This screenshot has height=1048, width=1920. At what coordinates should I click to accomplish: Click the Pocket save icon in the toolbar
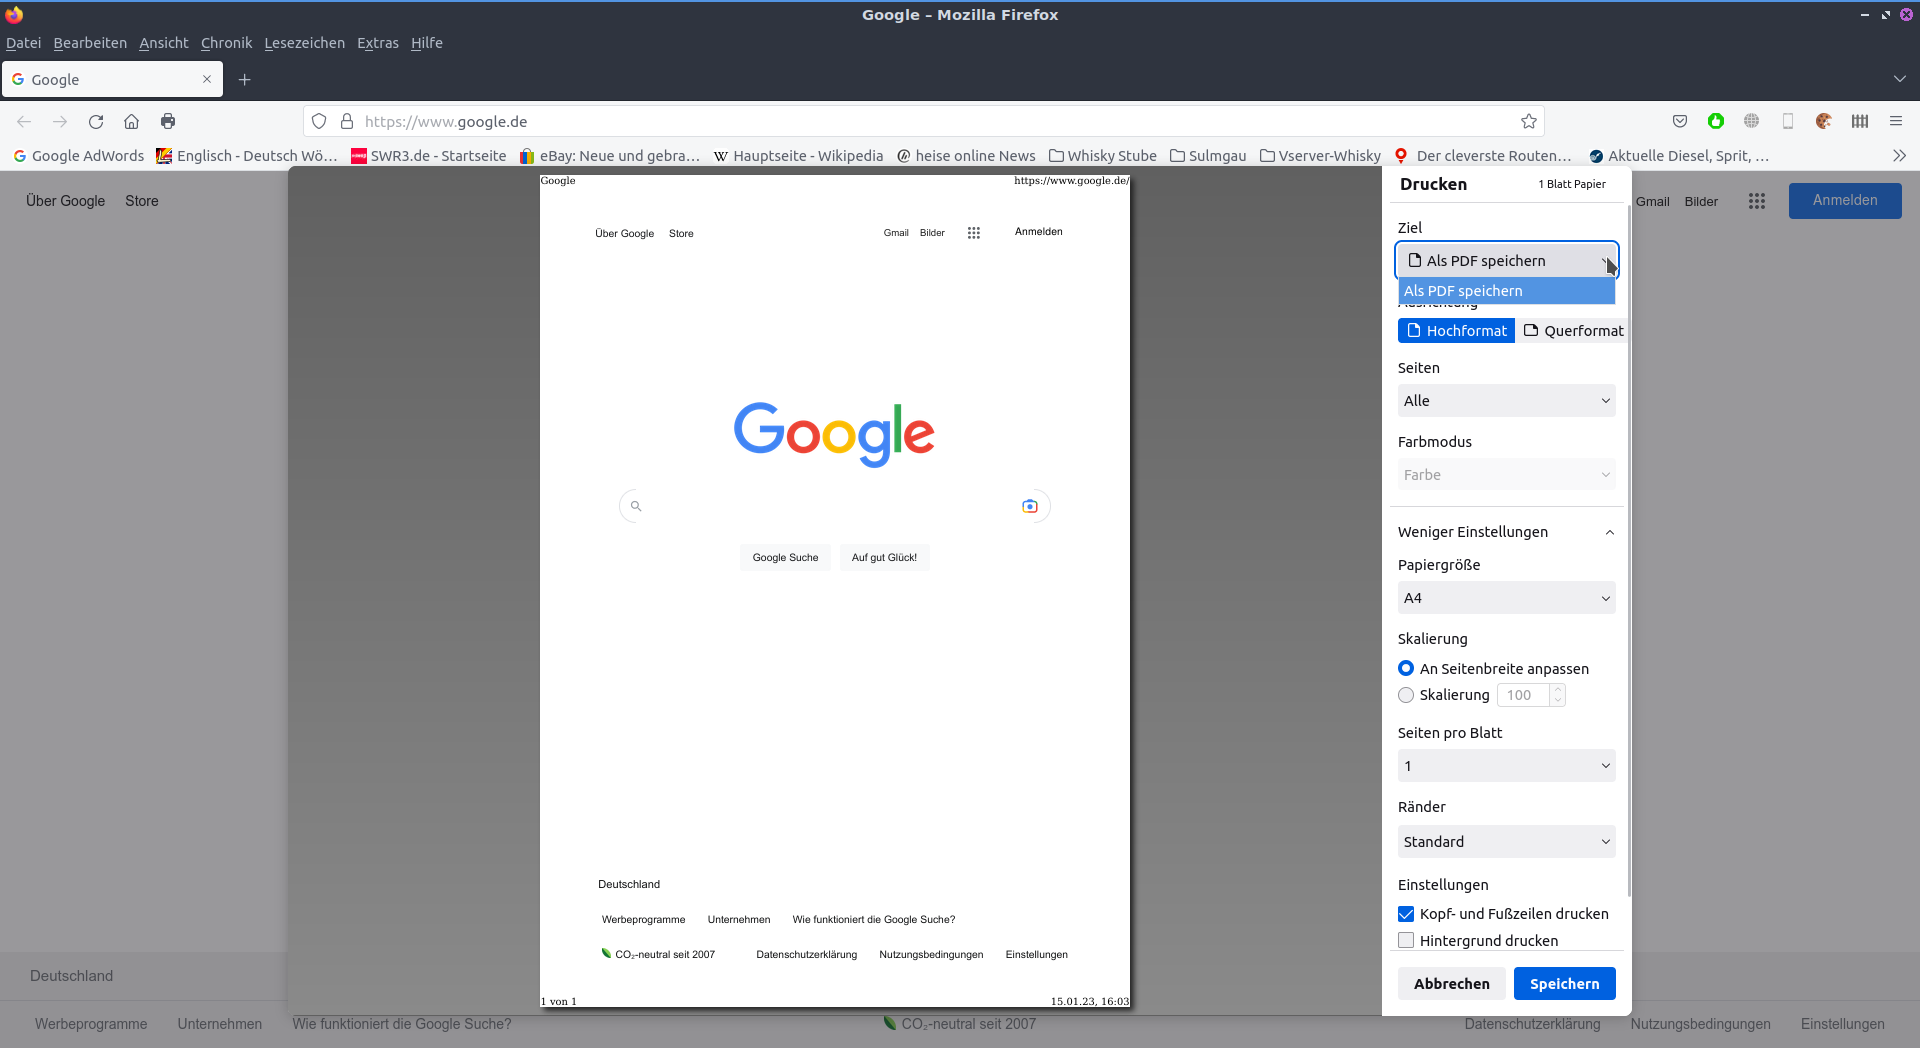[1680, 121]
